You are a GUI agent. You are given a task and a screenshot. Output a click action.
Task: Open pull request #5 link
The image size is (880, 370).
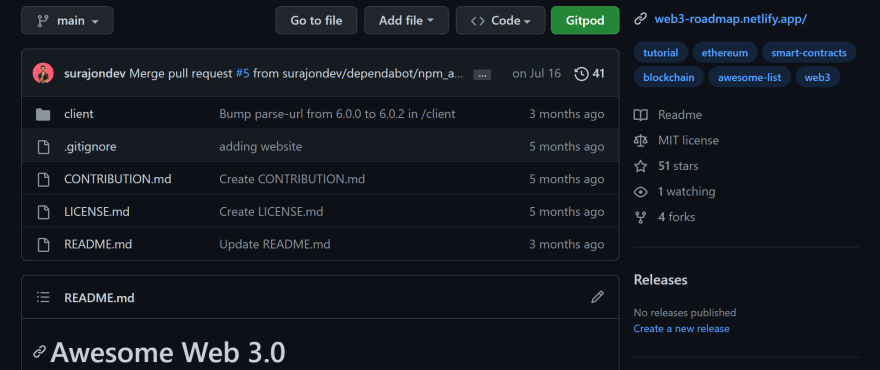click(242, 74)
